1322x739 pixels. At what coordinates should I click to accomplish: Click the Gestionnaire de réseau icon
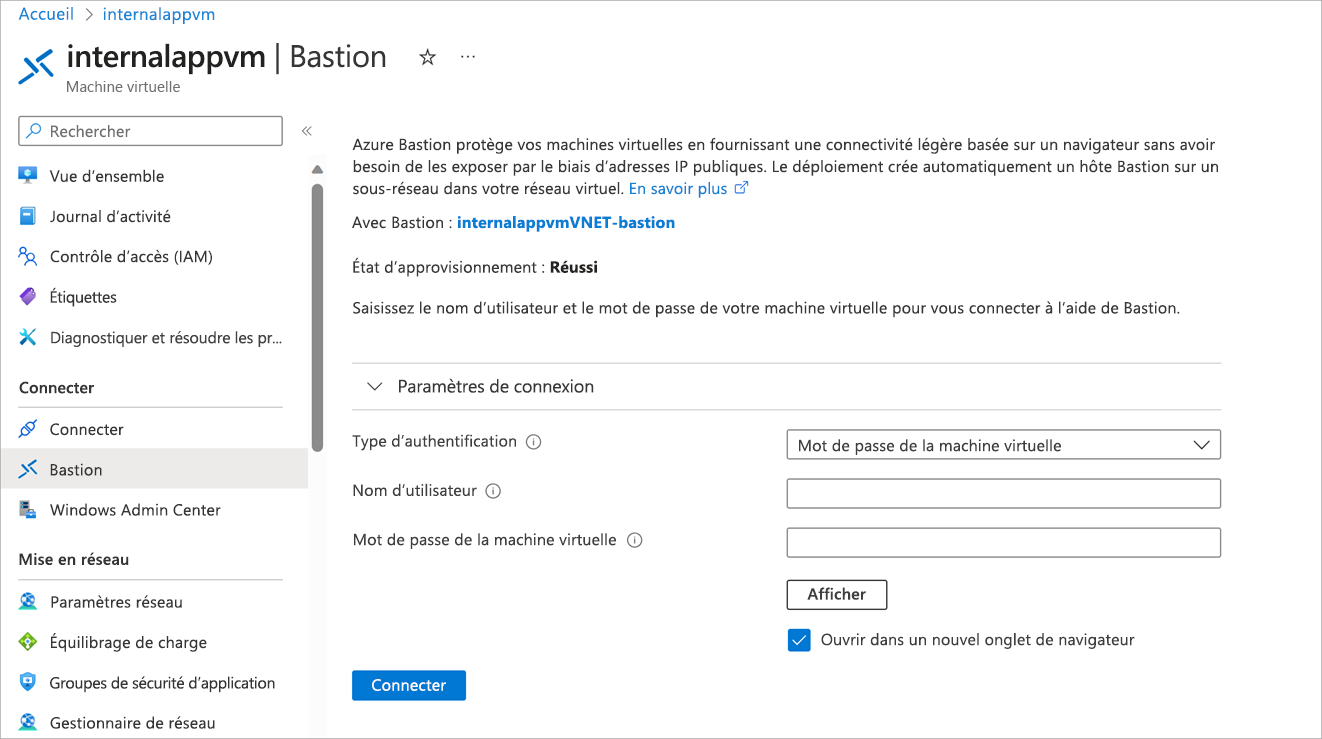pyautogui.click(x=28, y=723)
